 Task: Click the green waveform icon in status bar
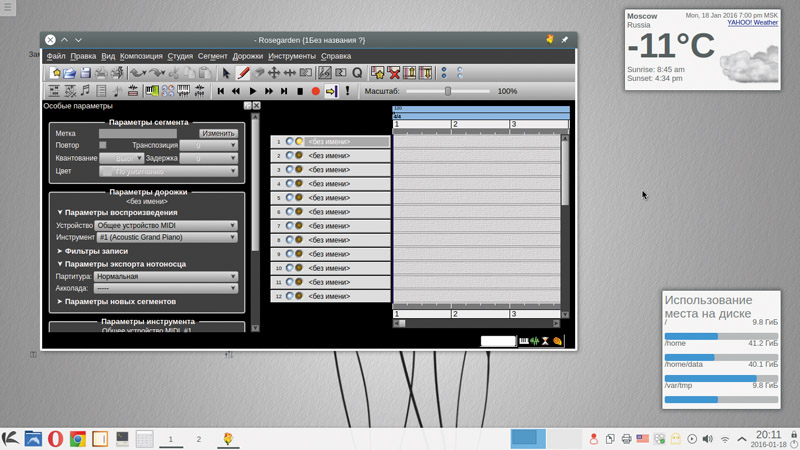tap(534, 341)
